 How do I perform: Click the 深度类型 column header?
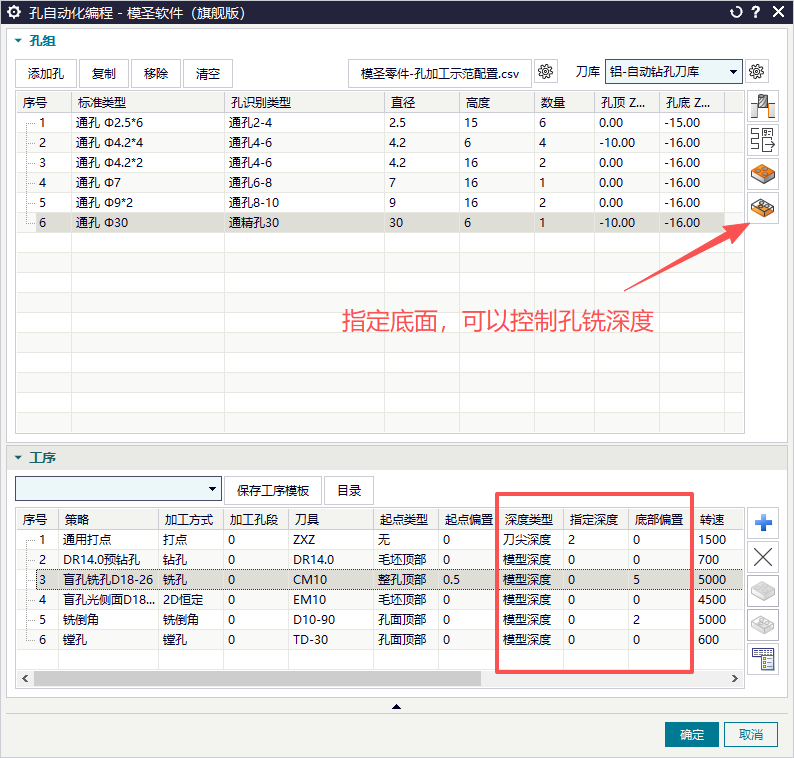(531, 520)
